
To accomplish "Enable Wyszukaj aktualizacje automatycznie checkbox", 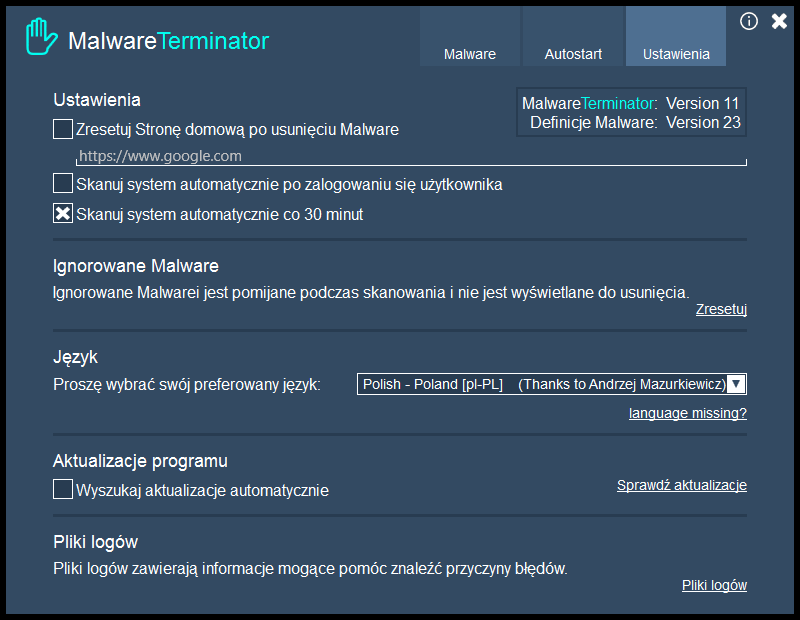I will (x=63, y=489).
